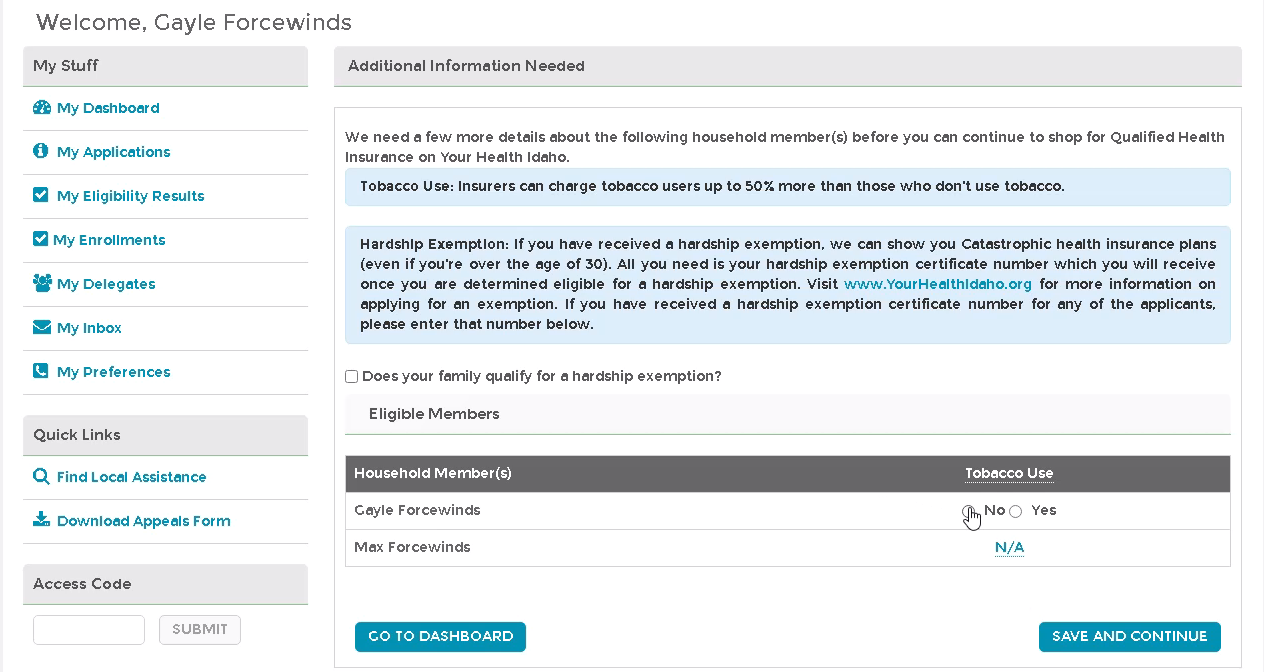Click the N/A link for Max Forcewinds
Viewport: 1264px width, 672px height.
pyautogui.click(x=1009, y=548)
